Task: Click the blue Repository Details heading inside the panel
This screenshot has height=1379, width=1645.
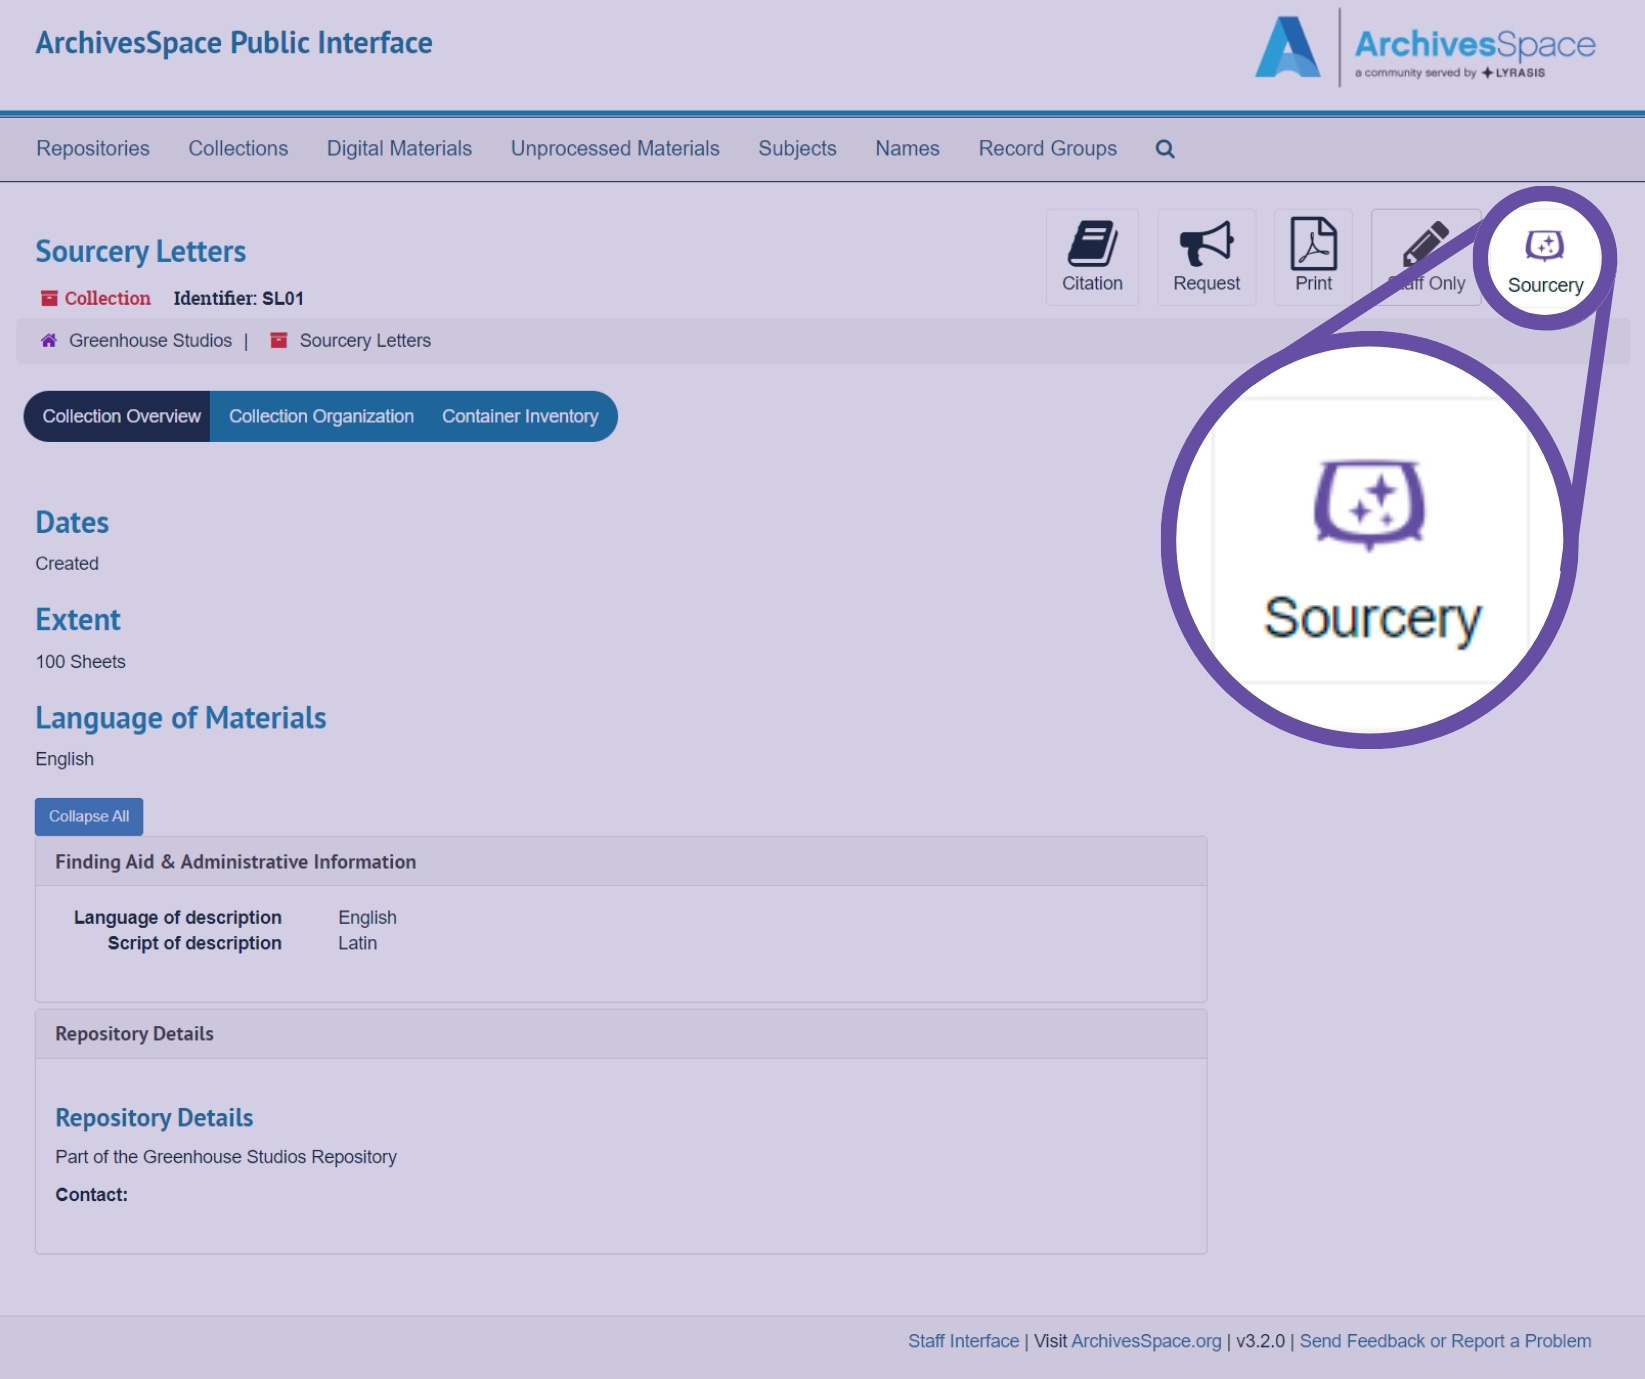Action: click(154, 1118)
